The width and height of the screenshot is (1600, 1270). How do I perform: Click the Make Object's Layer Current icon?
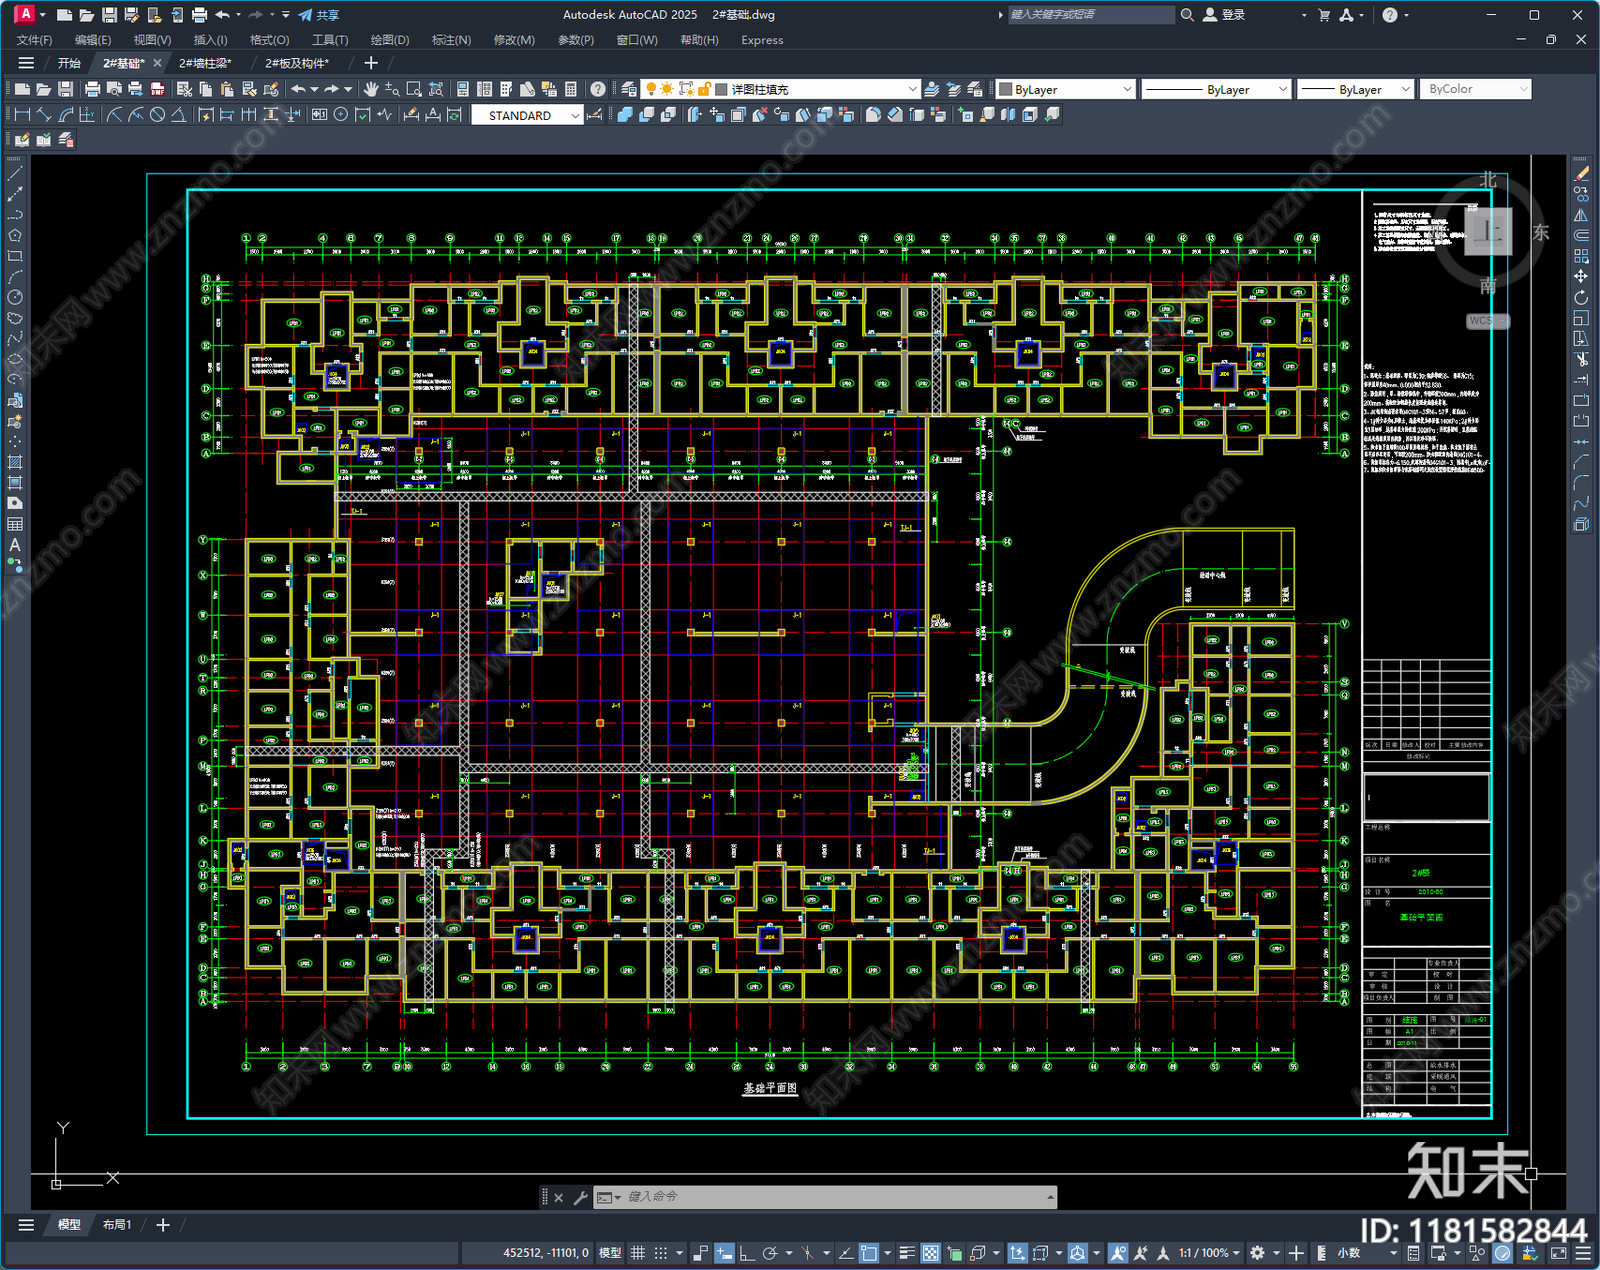[x=931, y=89]
